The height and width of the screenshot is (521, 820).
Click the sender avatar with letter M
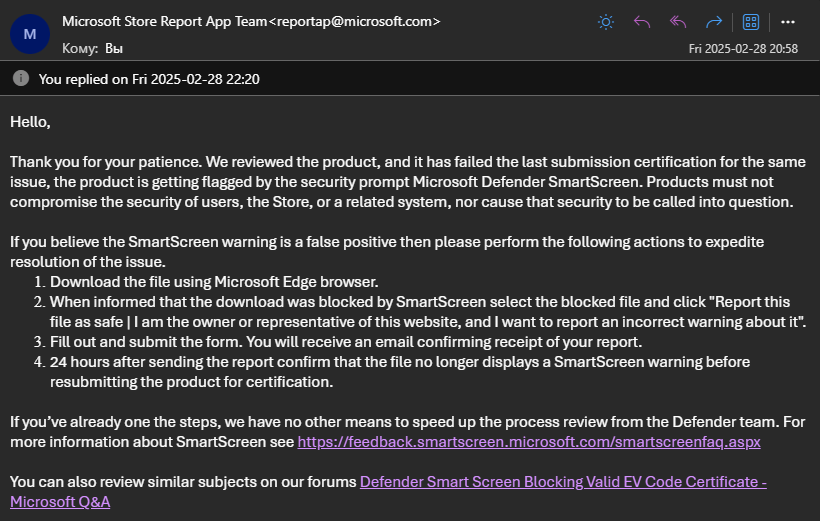pyautogui.click(x=30, y=34)
